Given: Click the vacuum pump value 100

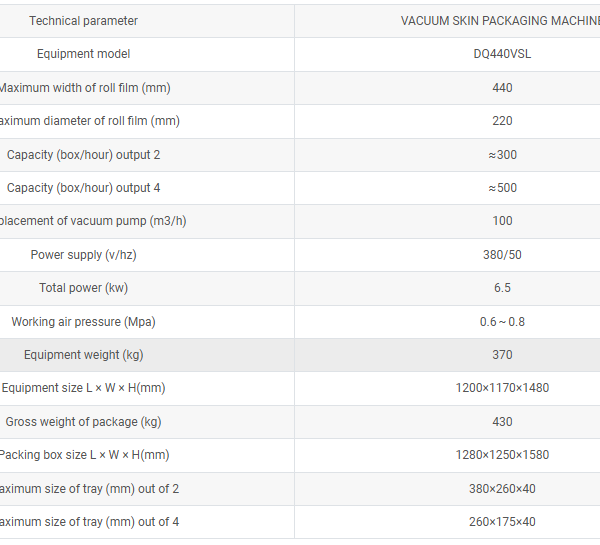Looking at the screenshot, I should coord(502,221).
